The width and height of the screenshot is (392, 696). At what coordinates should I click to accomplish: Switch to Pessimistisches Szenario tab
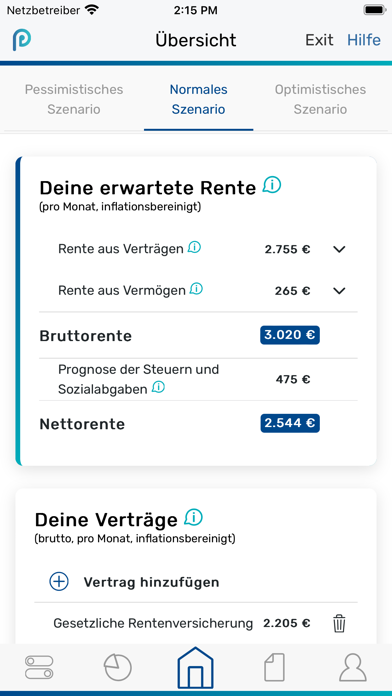pos(74,99)
